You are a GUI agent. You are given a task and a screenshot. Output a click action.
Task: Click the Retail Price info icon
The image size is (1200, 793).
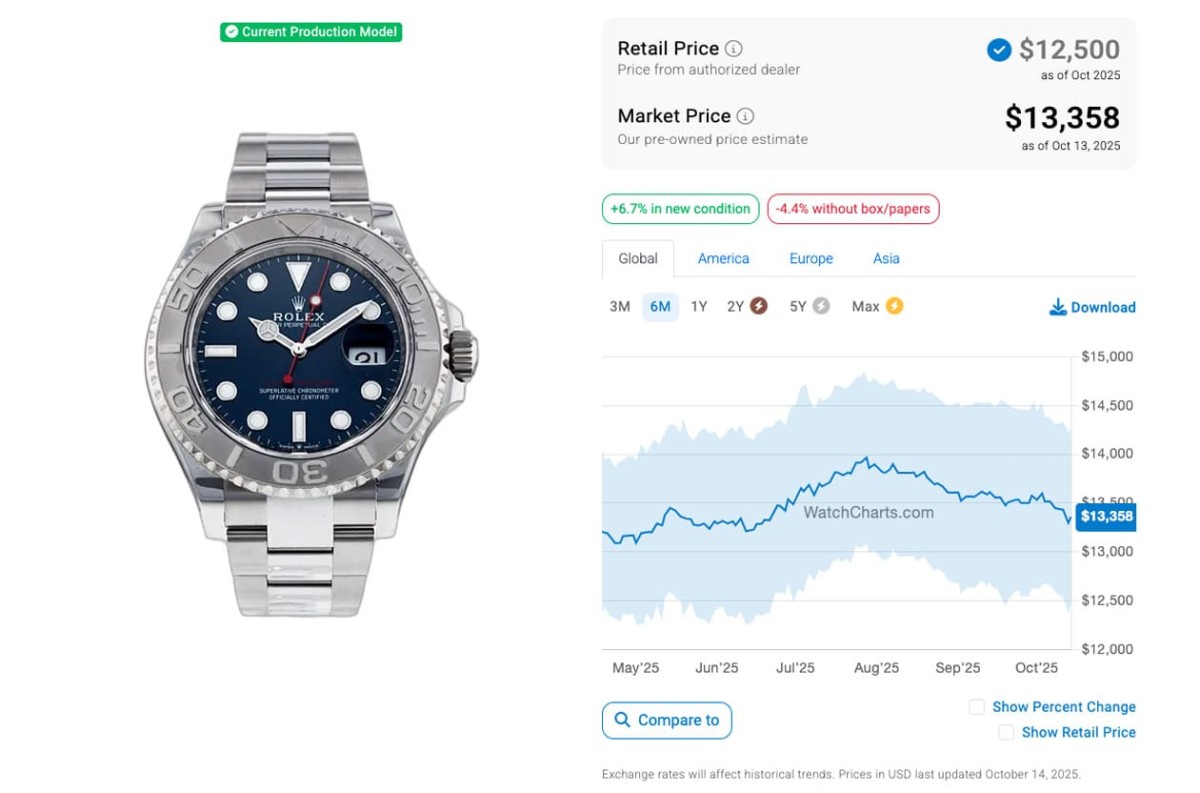[x=734, y=48]
